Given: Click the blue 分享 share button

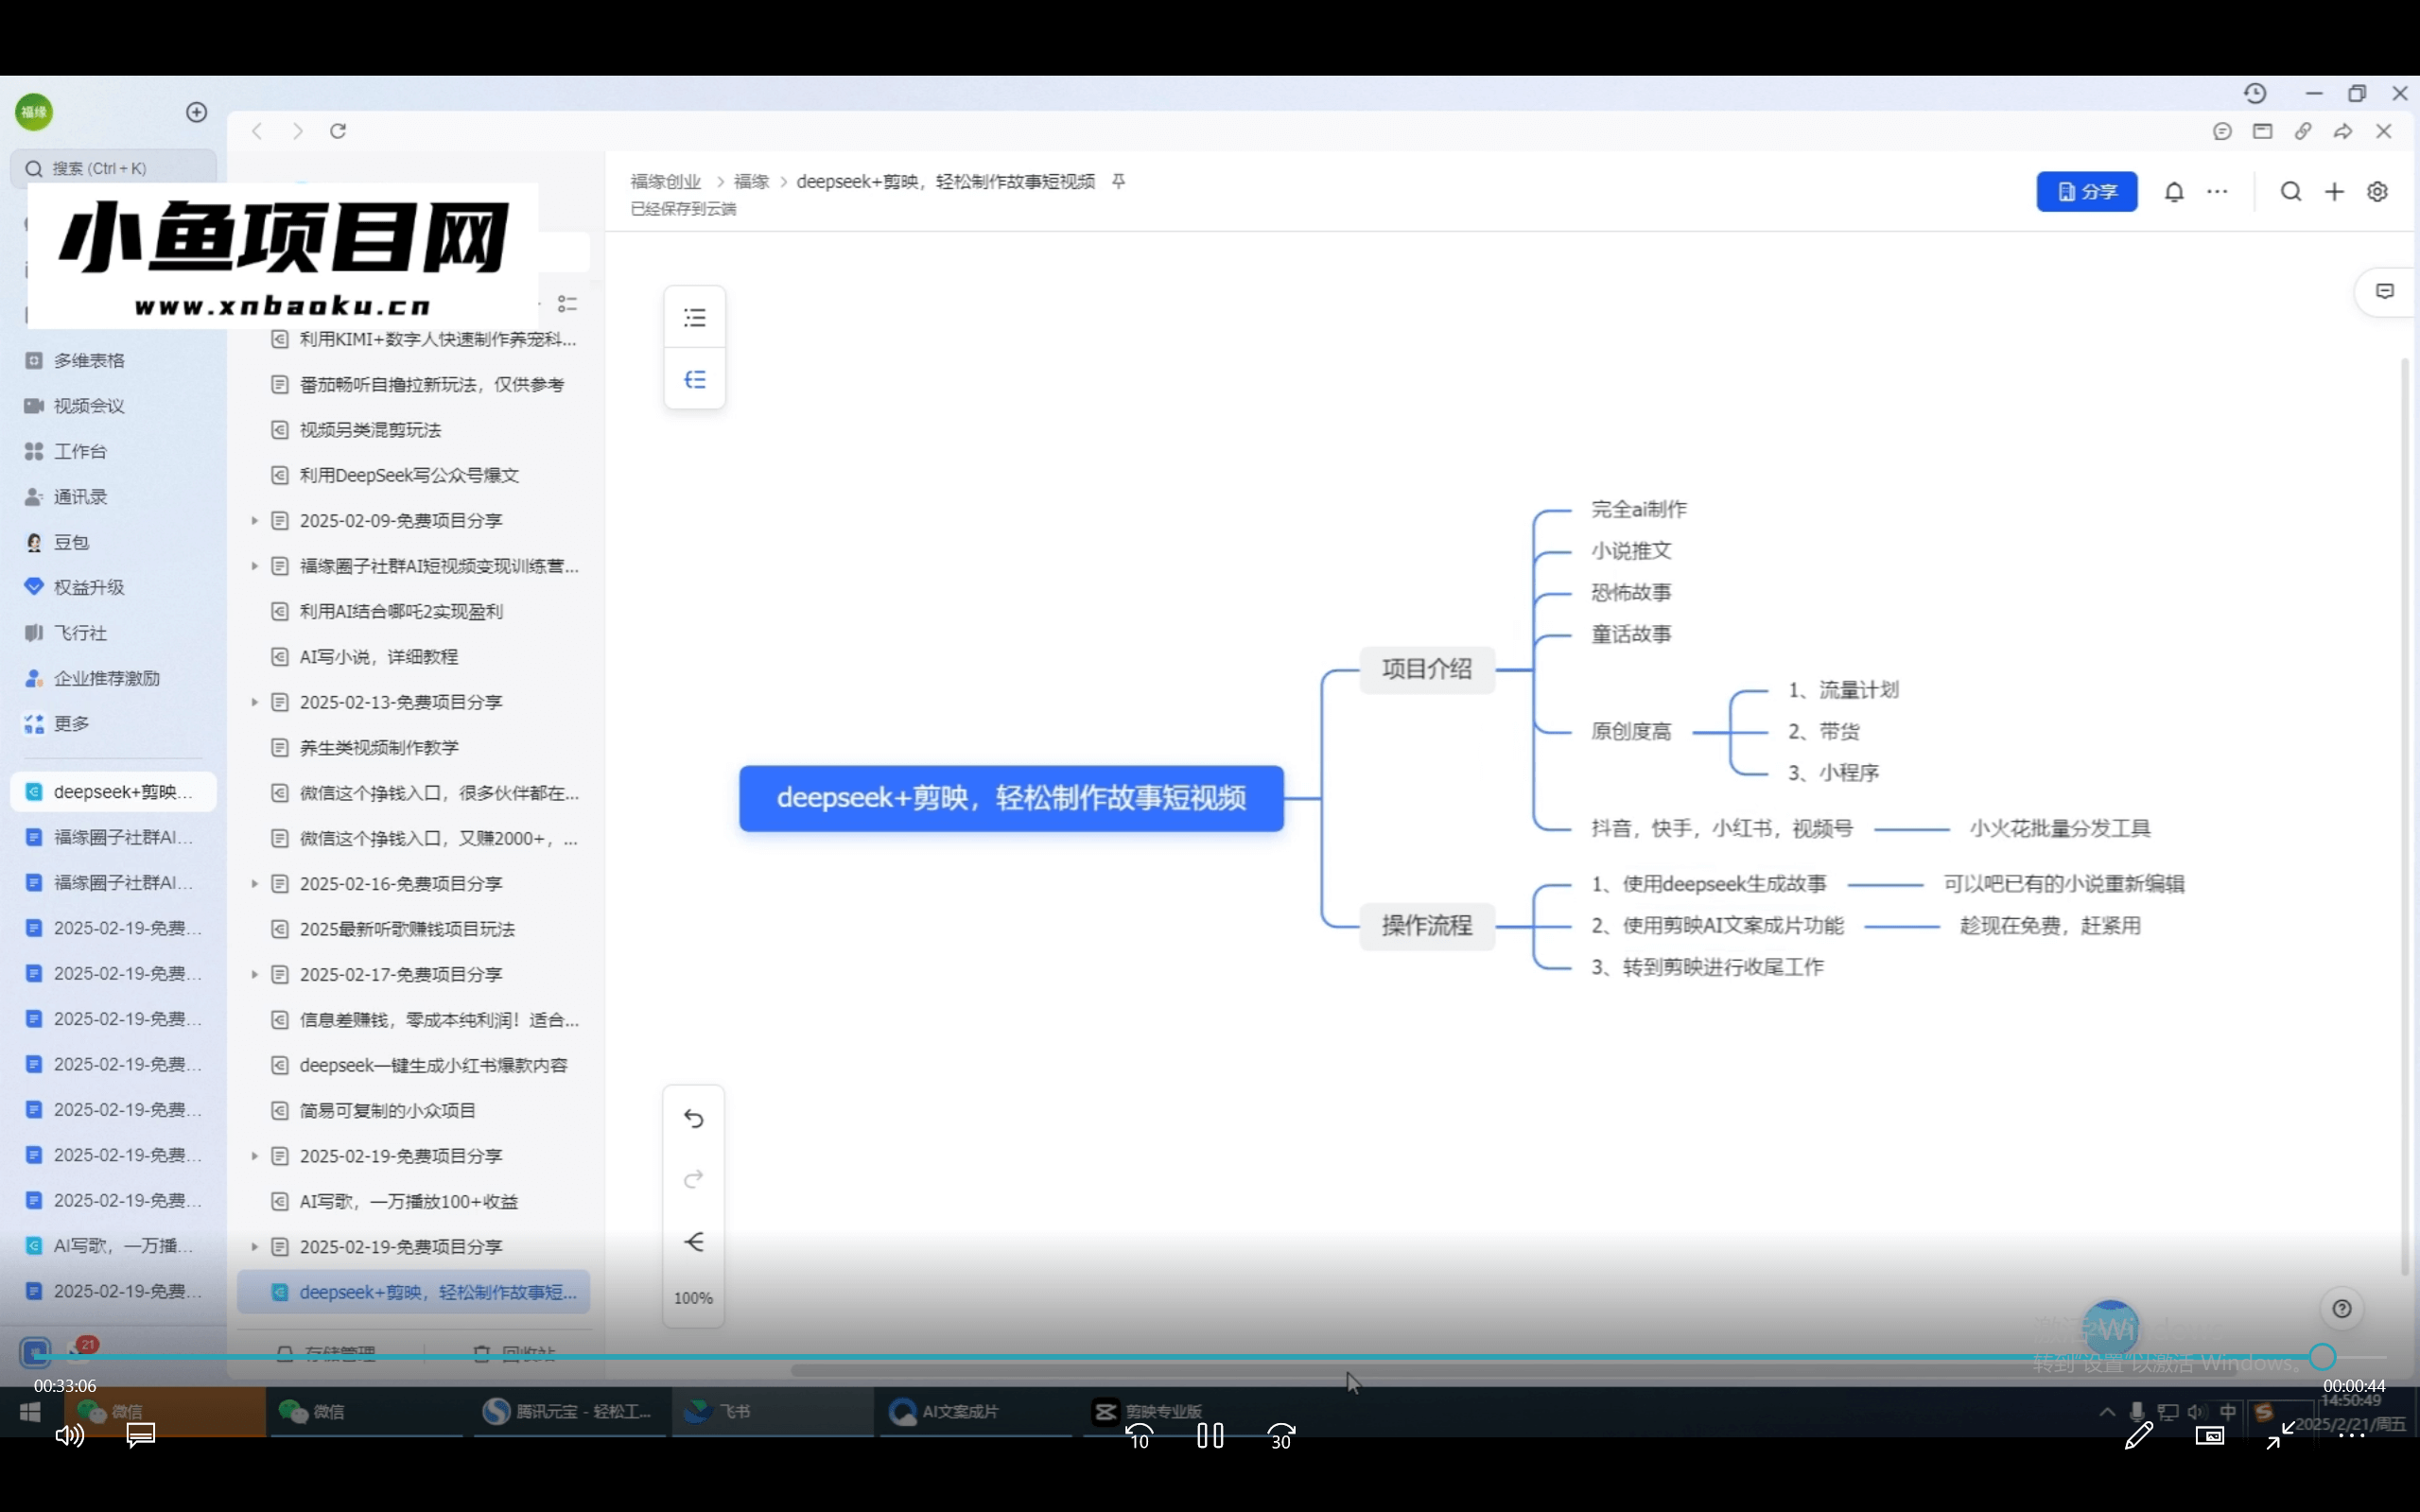Looking at the screenshot, I should (x=2086, y=191).
